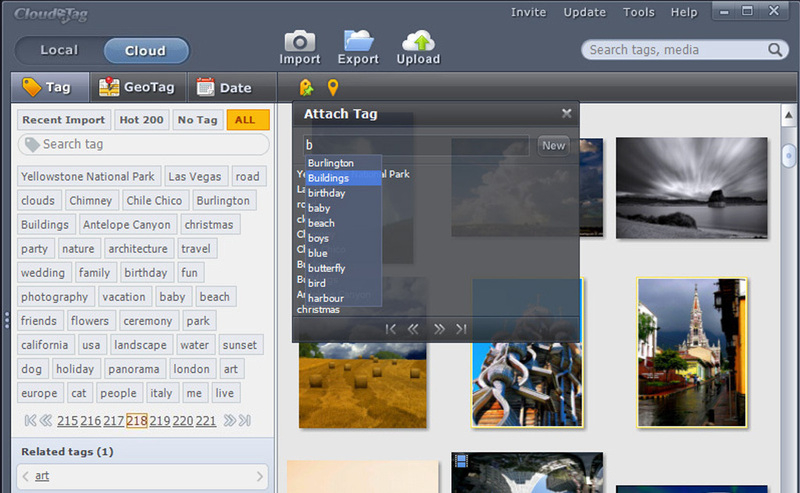The image size is (800, 493).
Task: Click the Upload cloud icon
Action: (418, 41)
